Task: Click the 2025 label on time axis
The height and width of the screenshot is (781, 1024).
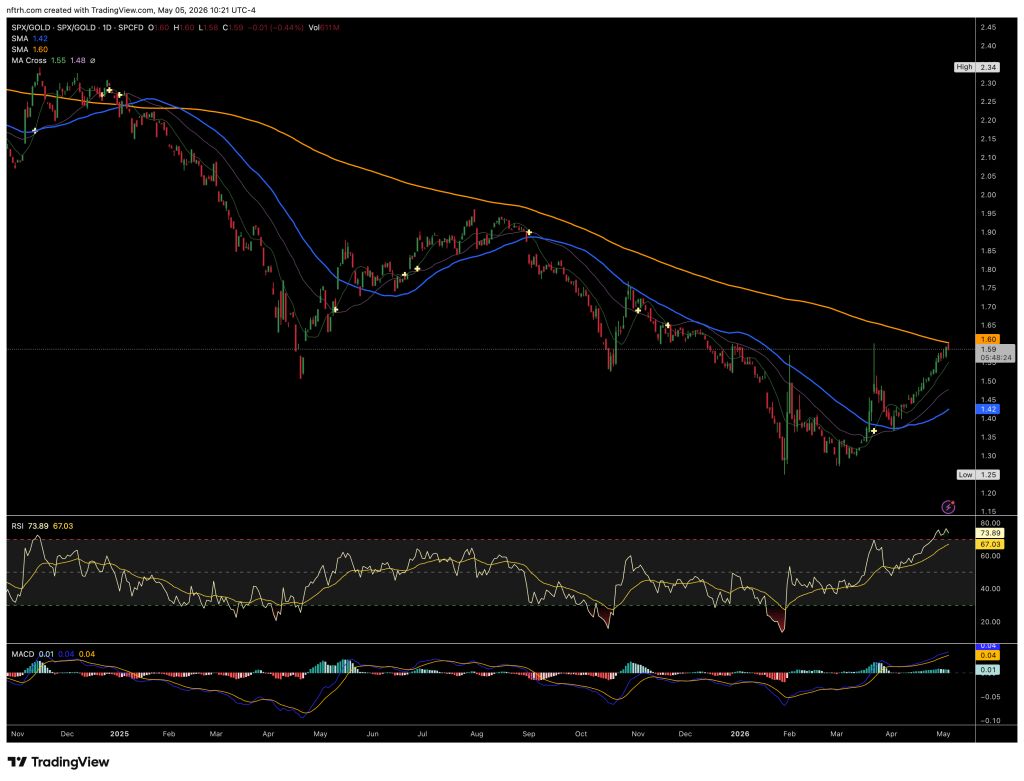Action: [120, 734]
